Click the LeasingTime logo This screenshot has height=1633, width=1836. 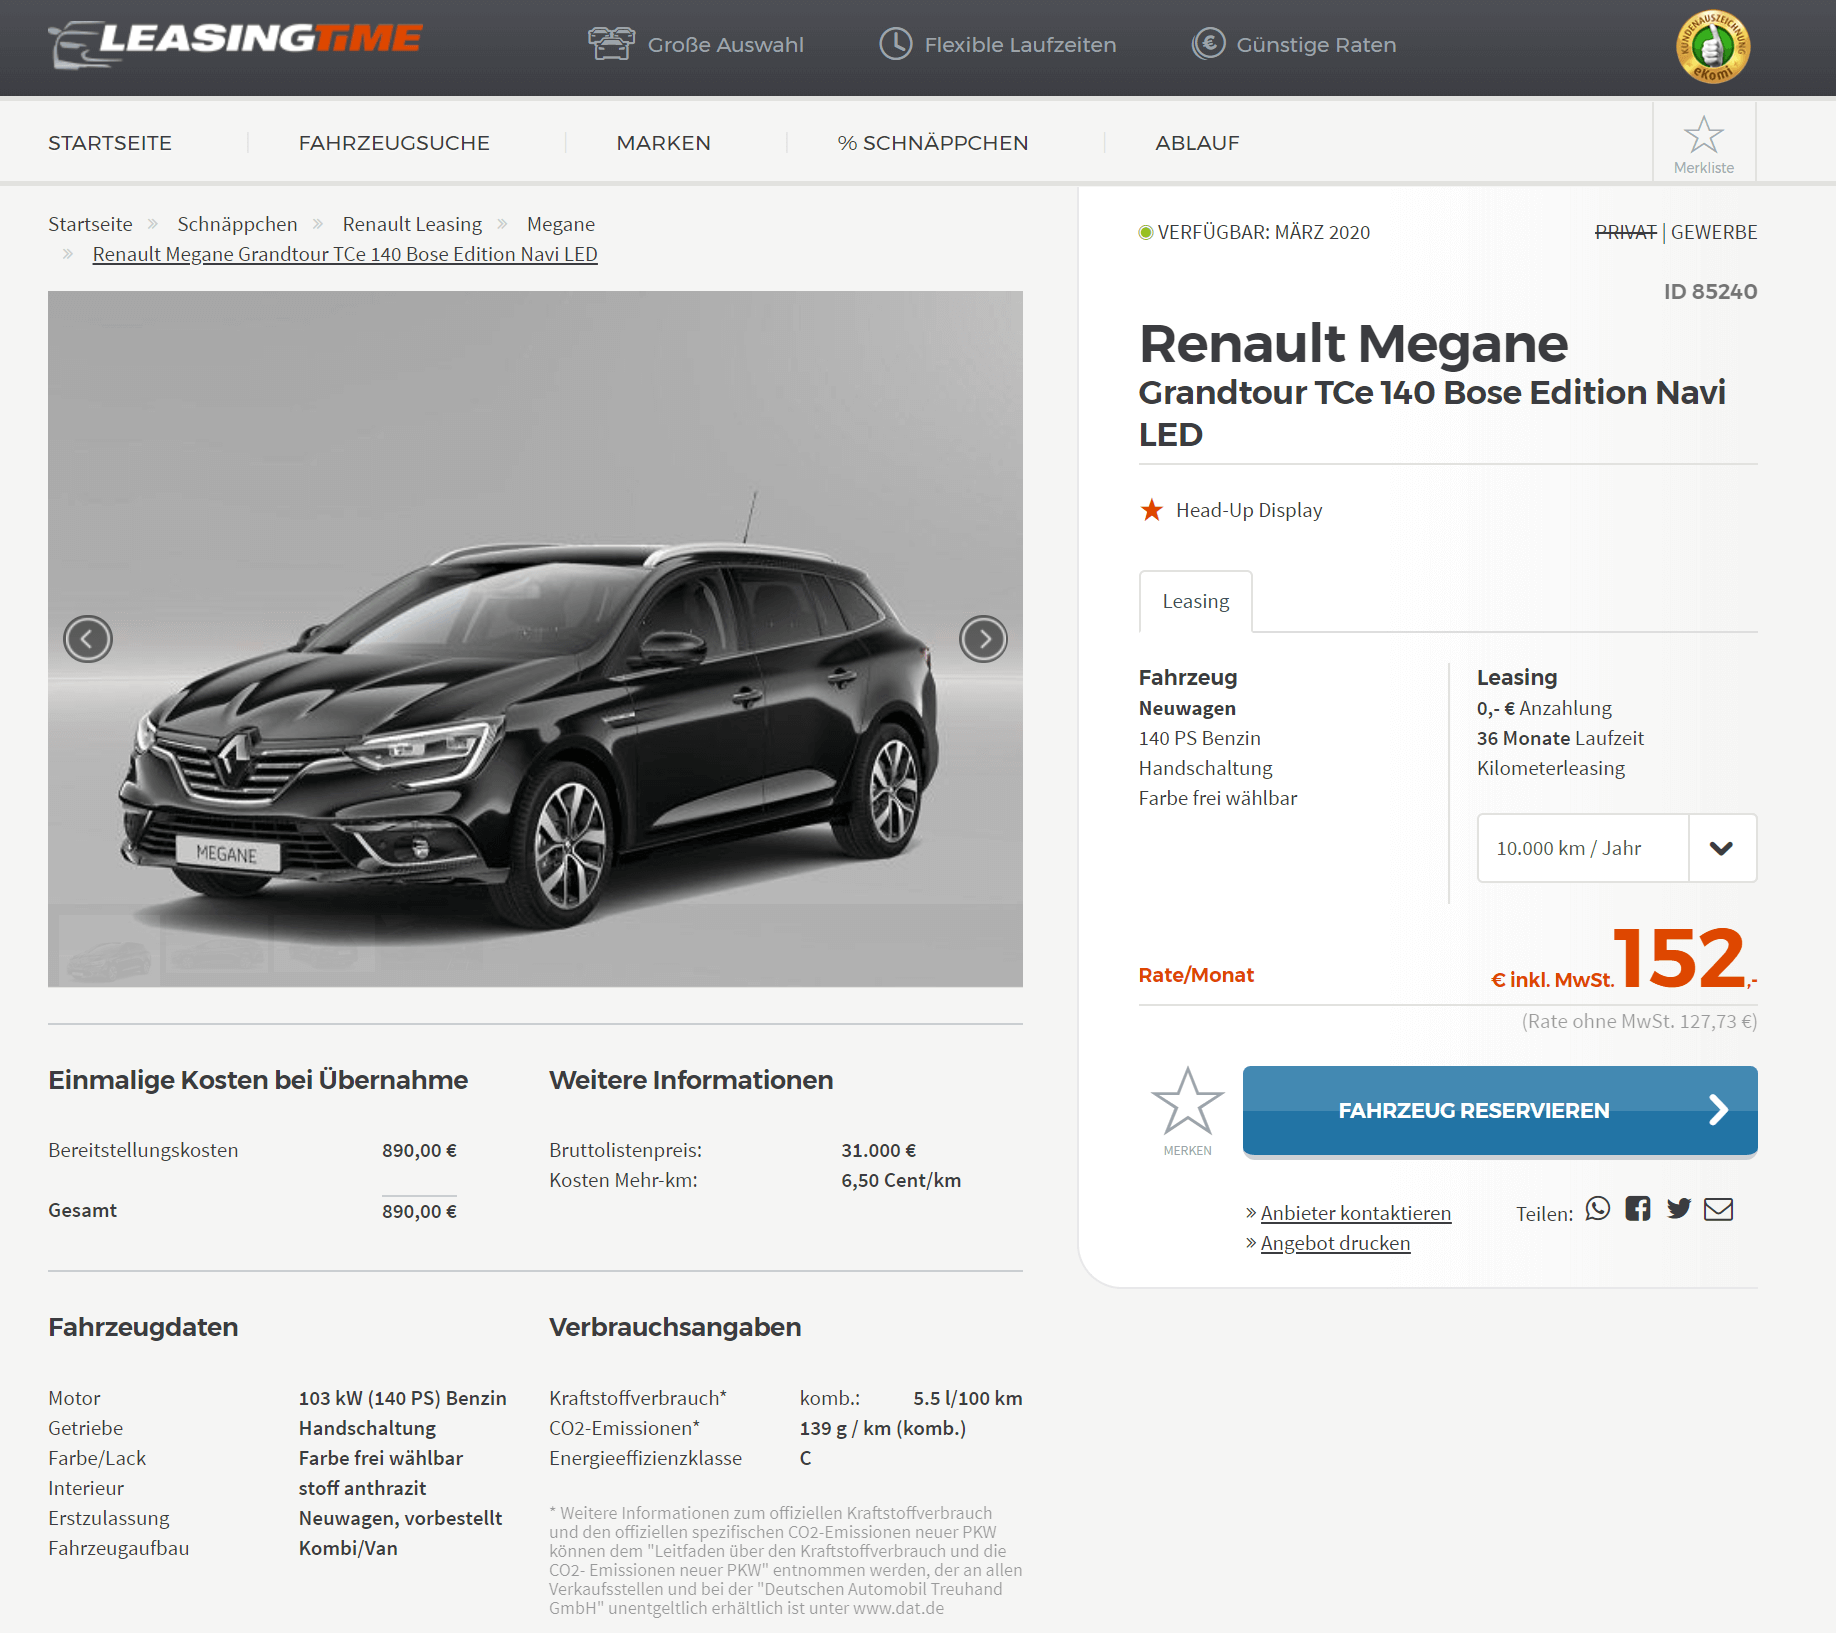pyautogui.click(x=236, y=44)
